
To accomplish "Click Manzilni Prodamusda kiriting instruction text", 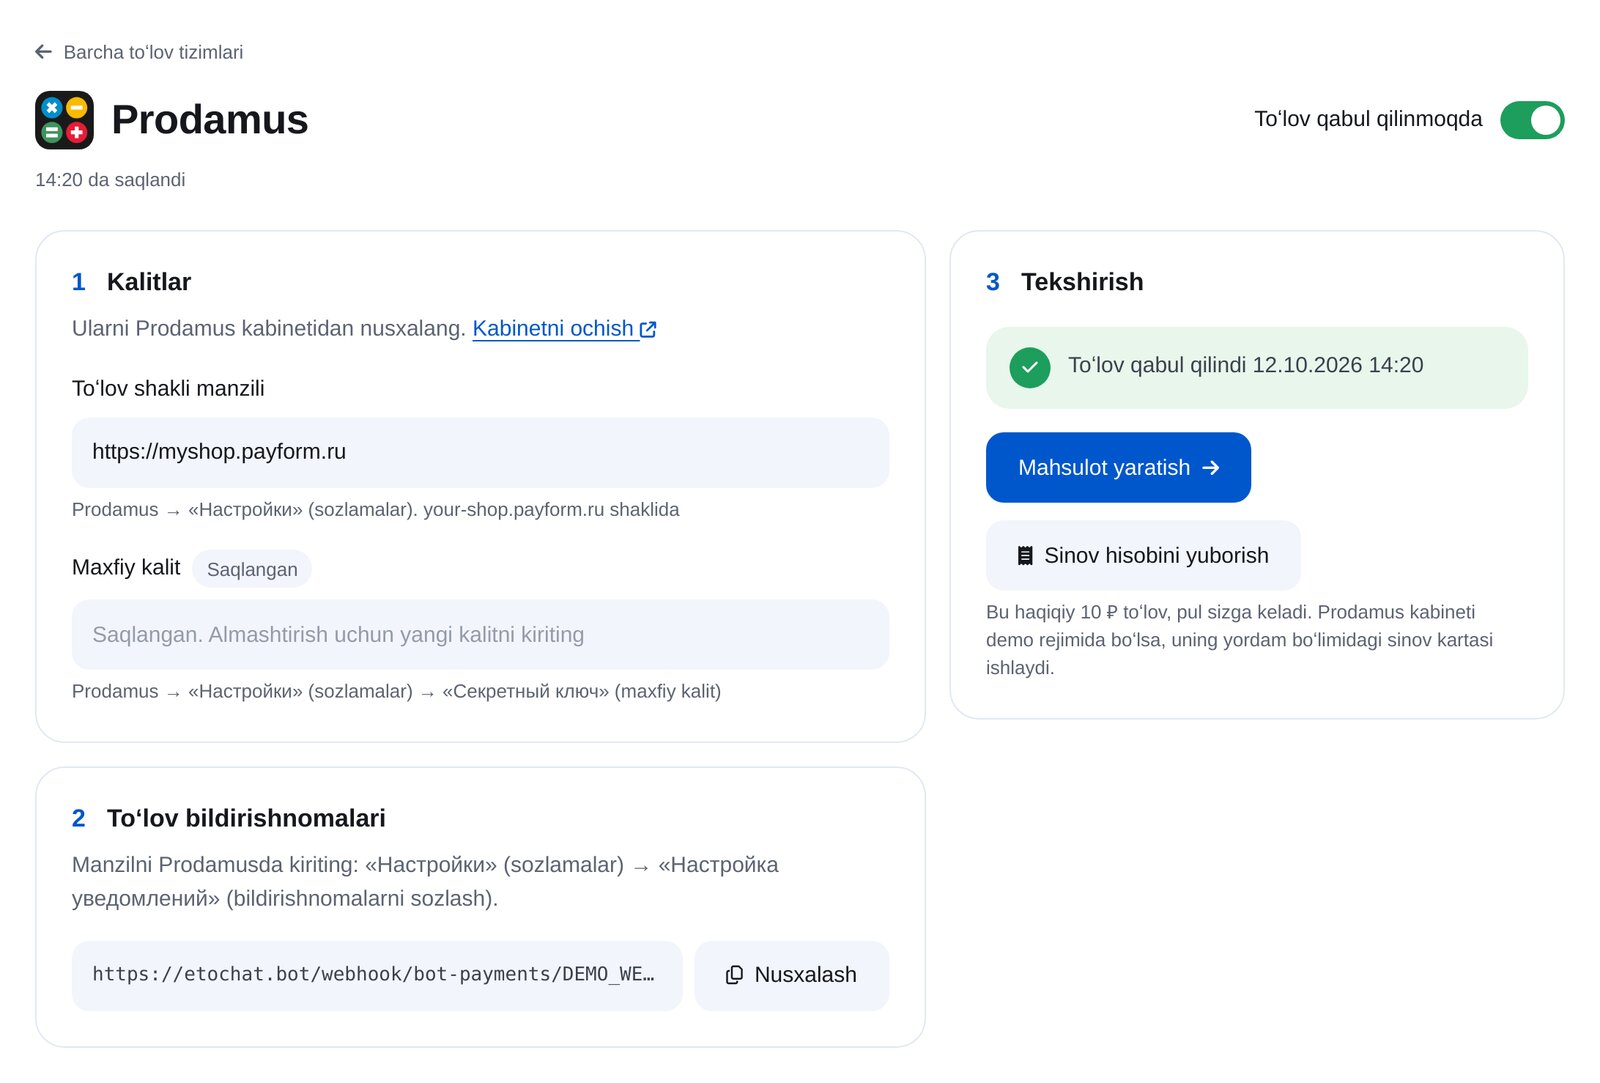I will tap(425, 882).
